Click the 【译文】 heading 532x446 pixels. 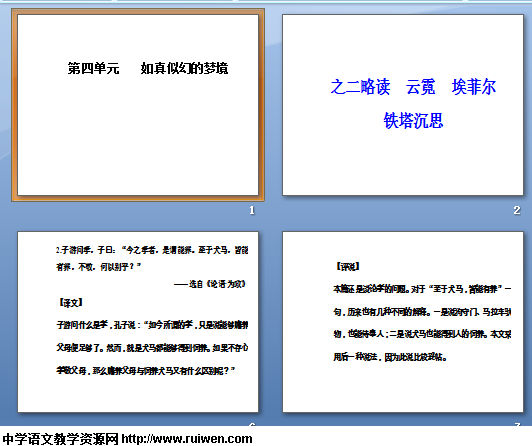(x=70, y=303)
